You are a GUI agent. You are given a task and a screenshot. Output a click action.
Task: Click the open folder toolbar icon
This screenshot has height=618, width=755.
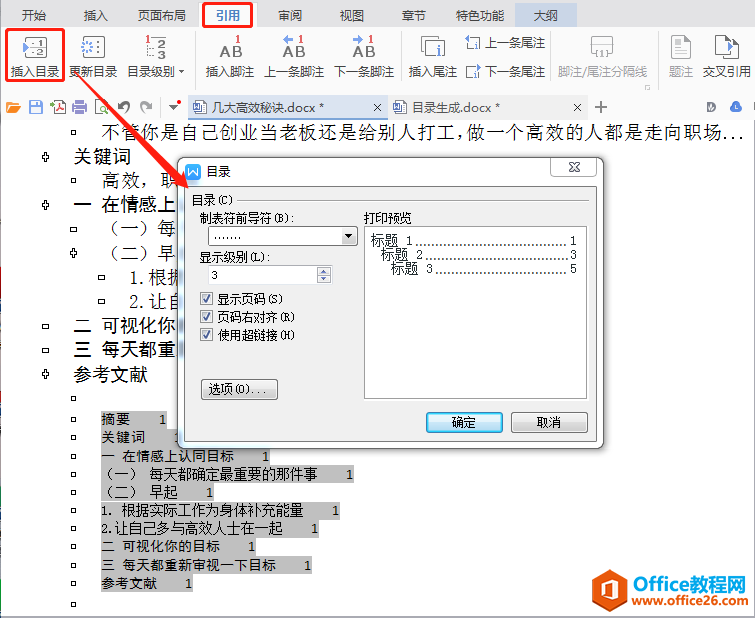pyautogui.click(x=13, y=107)
